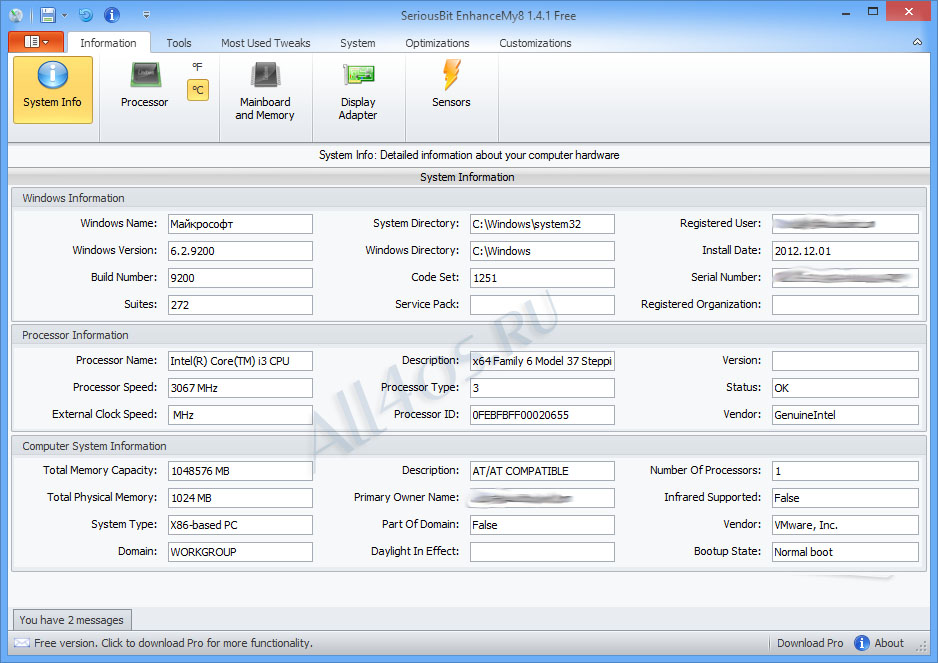Click the Part Of Domain field
This screenshot has height=663, width=938.
tap(542, 525)
